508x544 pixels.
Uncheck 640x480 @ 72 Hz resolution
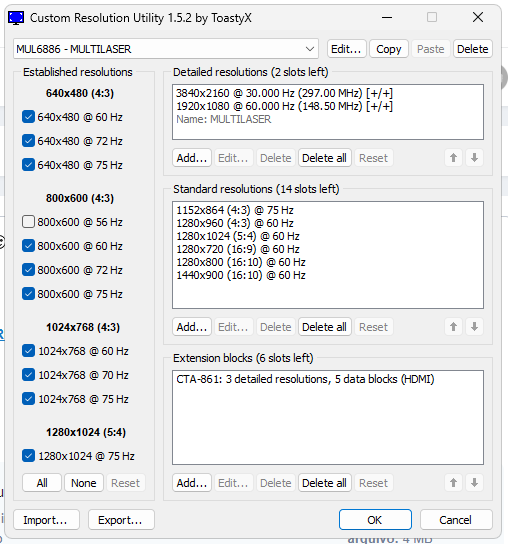tap(28, 141)
